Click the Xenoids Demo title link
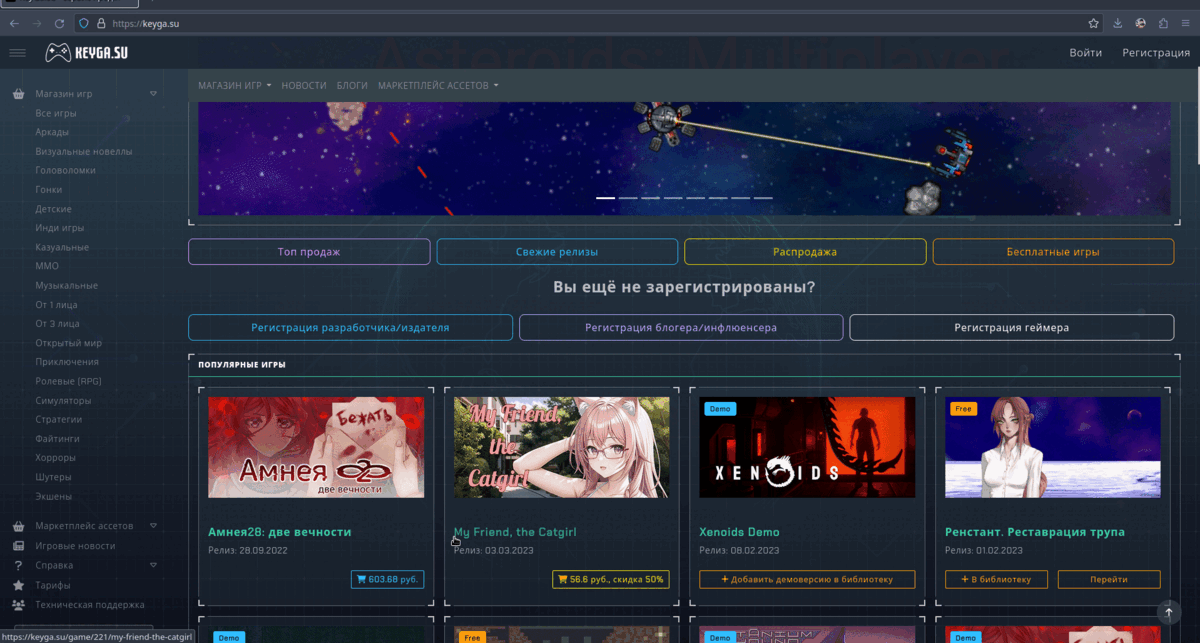Image resolution: width=1200 pixels, height=643 pixels. (x=739, y=532)
